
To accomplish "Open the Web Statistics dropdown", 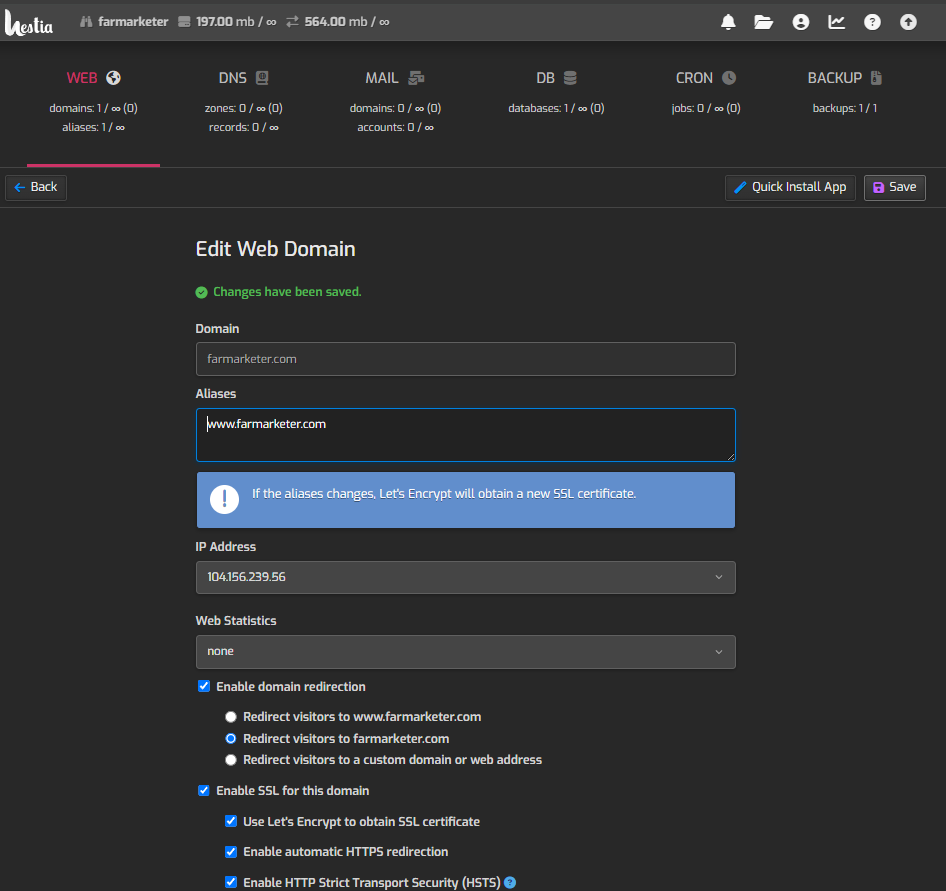I will [x=466, y=652].
